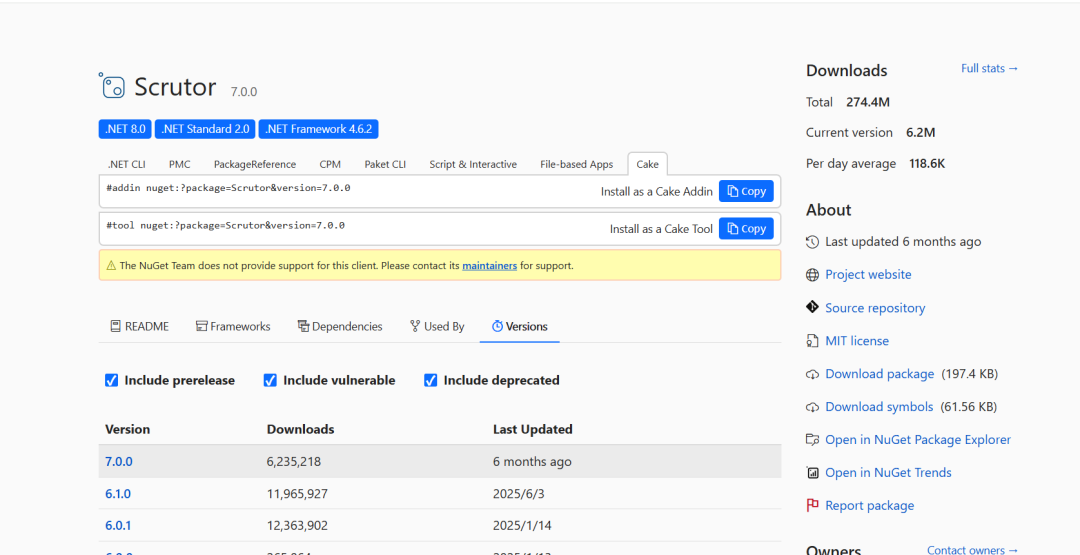Show the Dependencies tab
1080x555 pixels.
(340, 326)
